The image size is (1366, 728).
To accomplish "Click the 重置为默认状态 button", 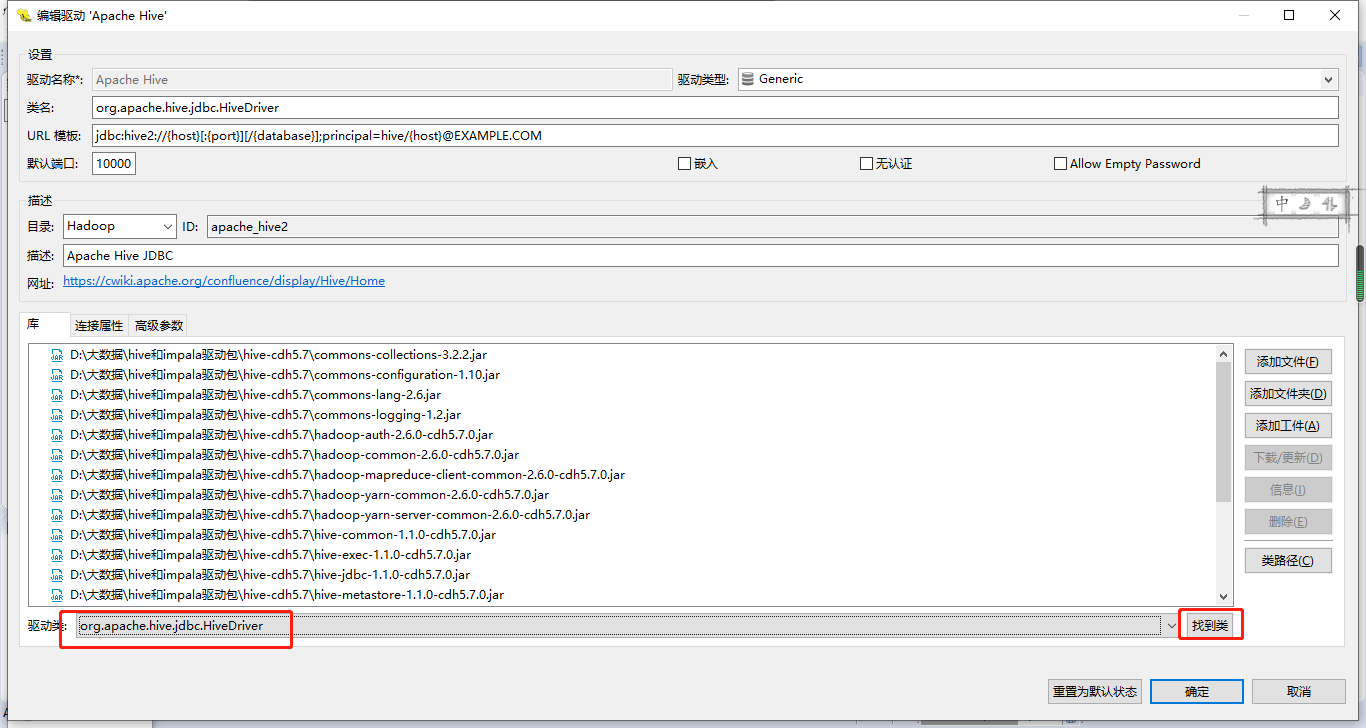I will tap(1095, 691).
